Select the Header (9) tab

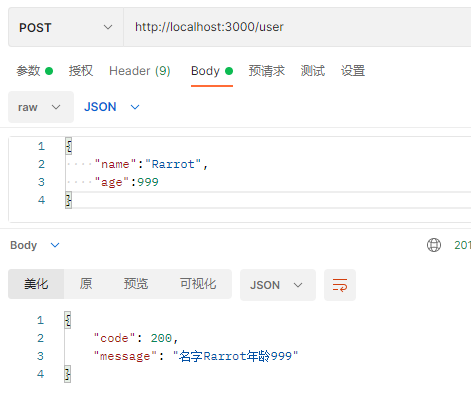[x=140, y=71]
